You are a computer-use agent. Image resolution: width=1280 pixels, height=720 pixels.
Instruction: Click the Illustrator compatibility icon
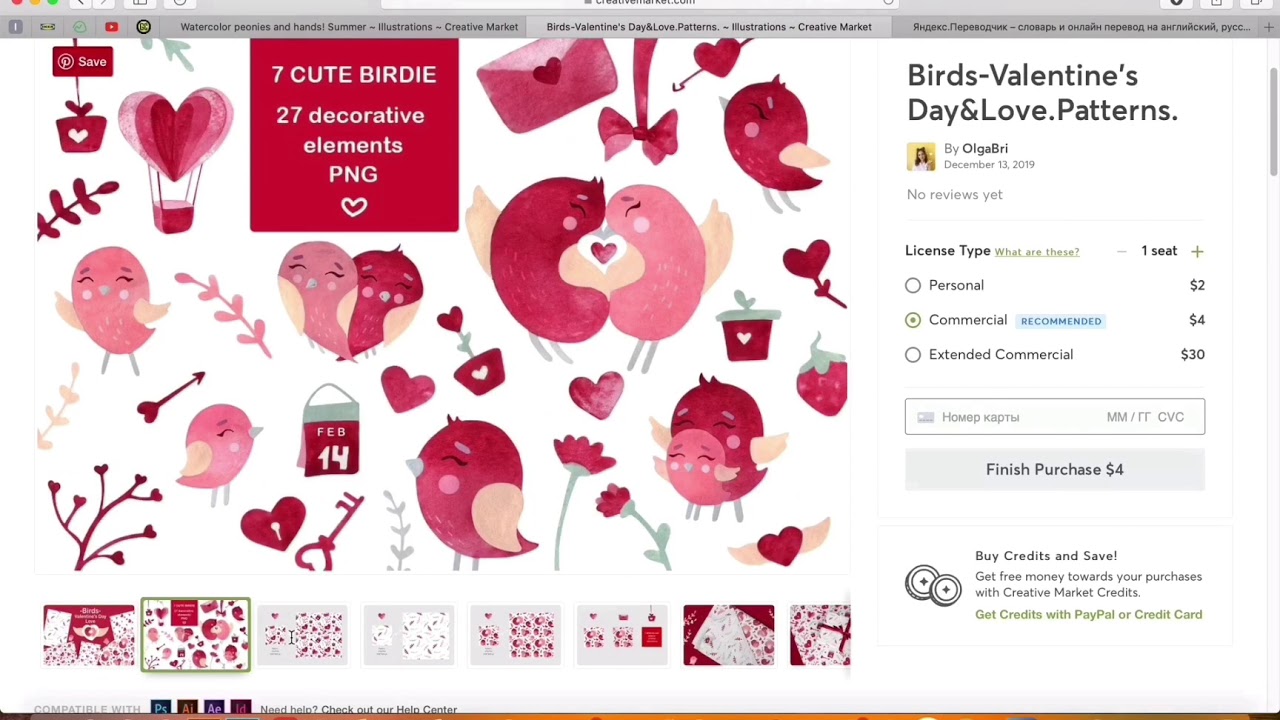187,709
